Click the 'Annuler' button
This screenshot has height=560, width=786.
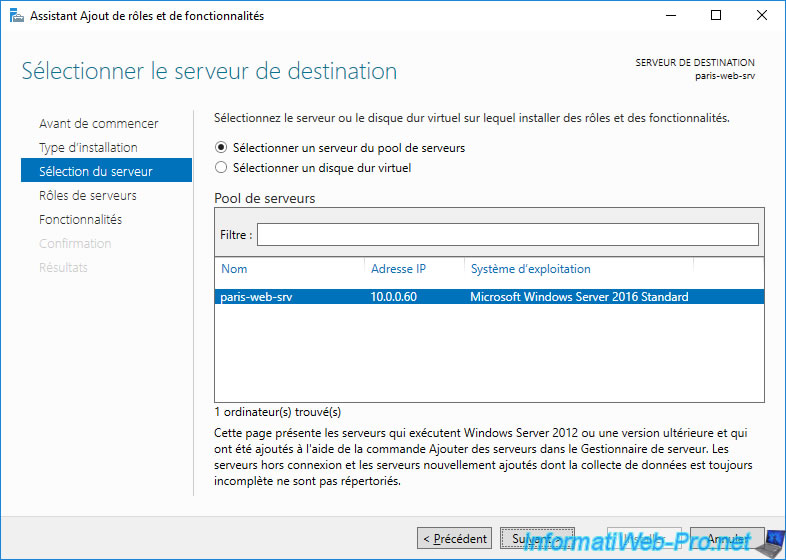[x=727, y=538]
